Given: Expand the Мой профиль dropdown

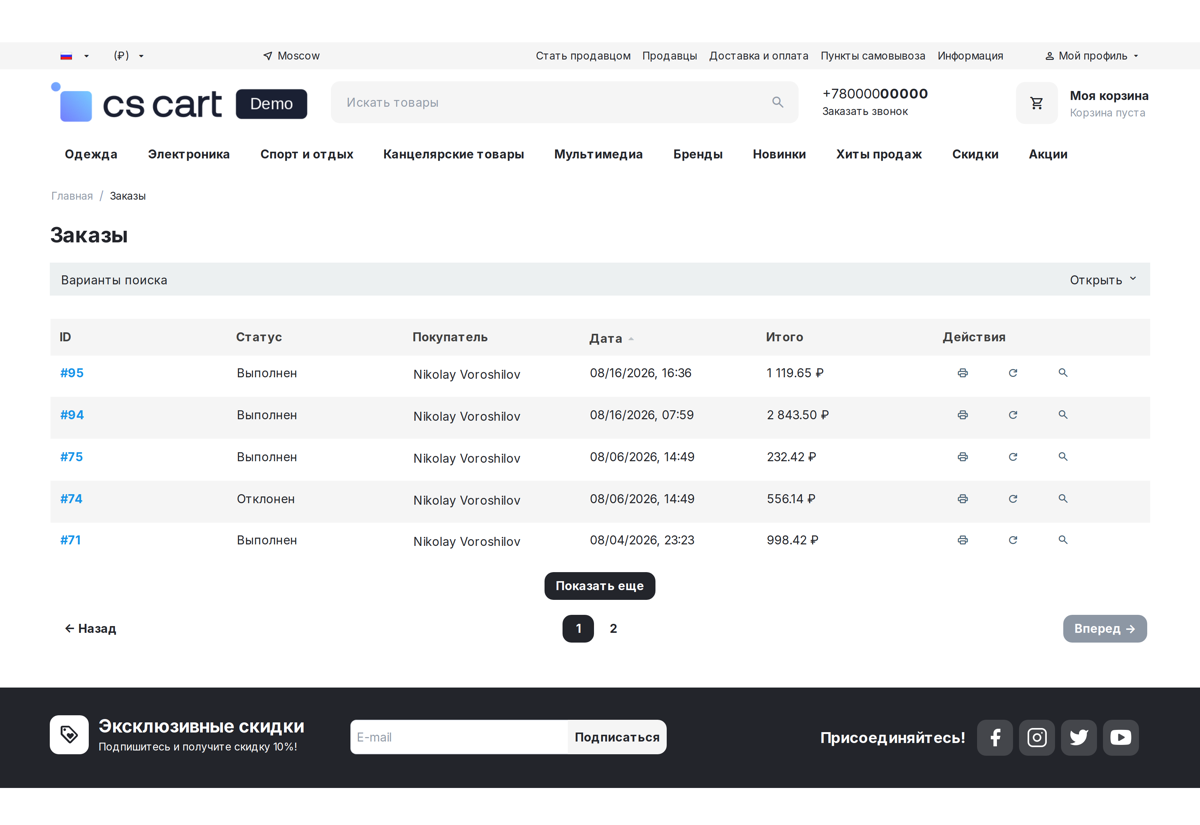Looking at the screenshot, I should click(x=1092, y=56).
